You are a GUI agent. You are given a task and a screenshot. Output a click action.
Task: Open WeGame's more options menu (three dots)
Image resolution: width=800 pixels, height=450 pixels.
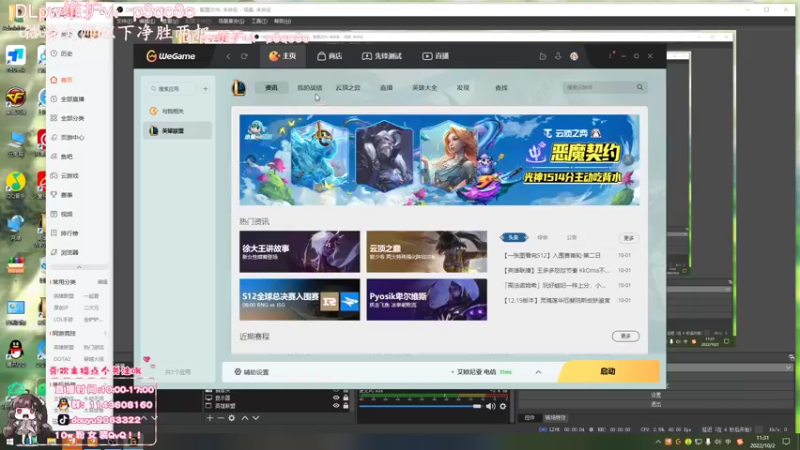[610, 56]
